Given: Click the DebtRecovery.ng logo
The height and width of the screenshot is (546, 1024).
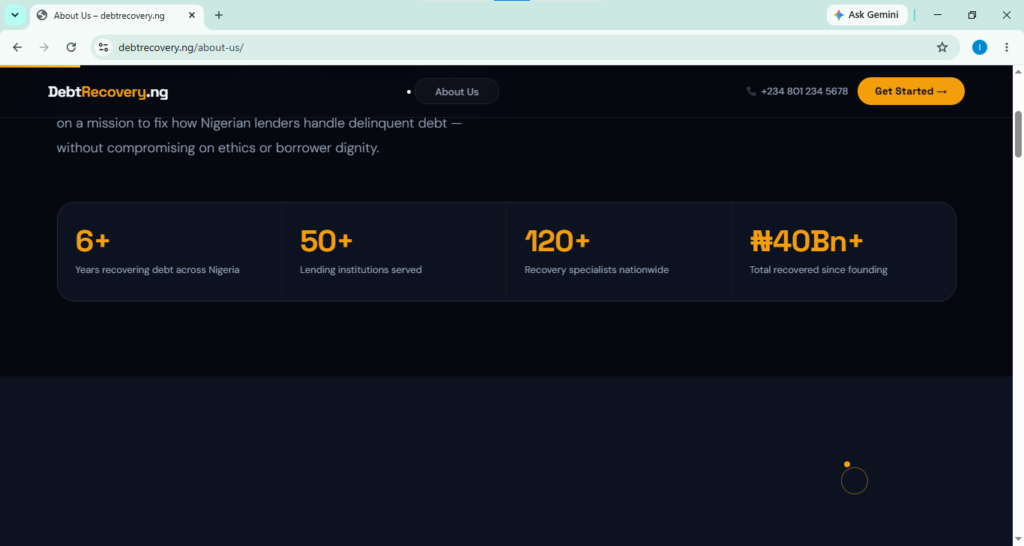Looking at the screenshot, I should point(108,92).
